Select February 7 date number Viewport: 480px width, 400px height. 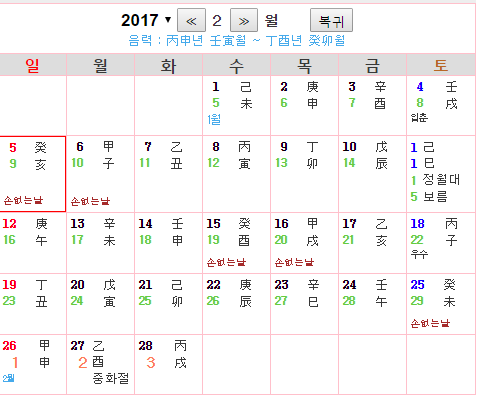[x=148, y=147]
